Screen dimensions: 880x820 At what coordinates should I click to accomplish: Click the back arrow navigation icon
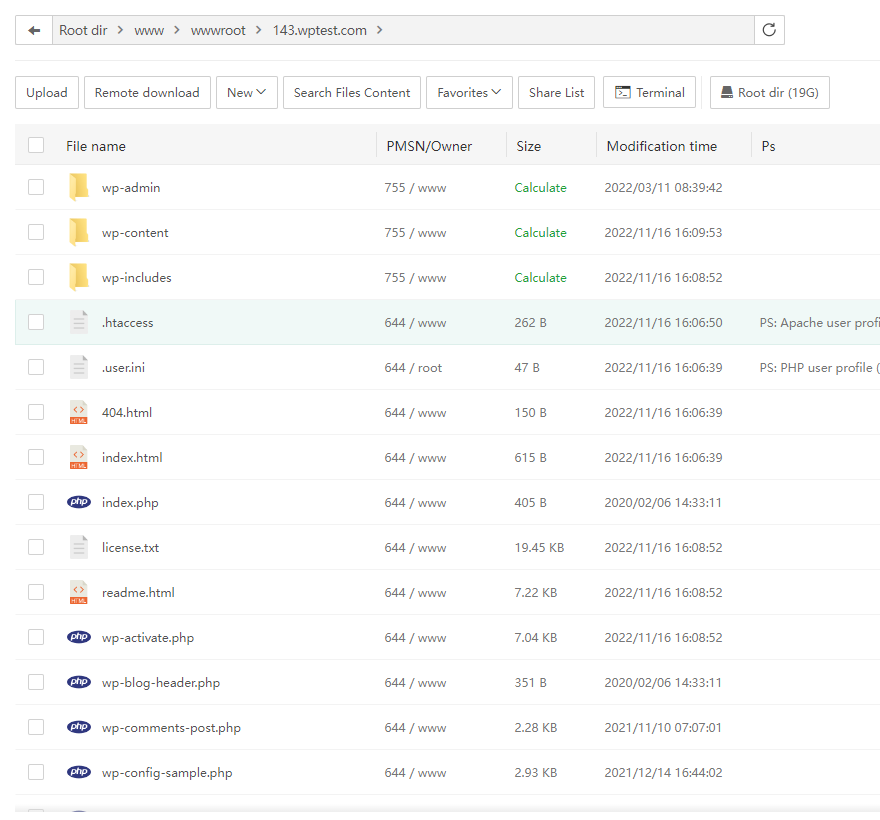coord(34,30)
